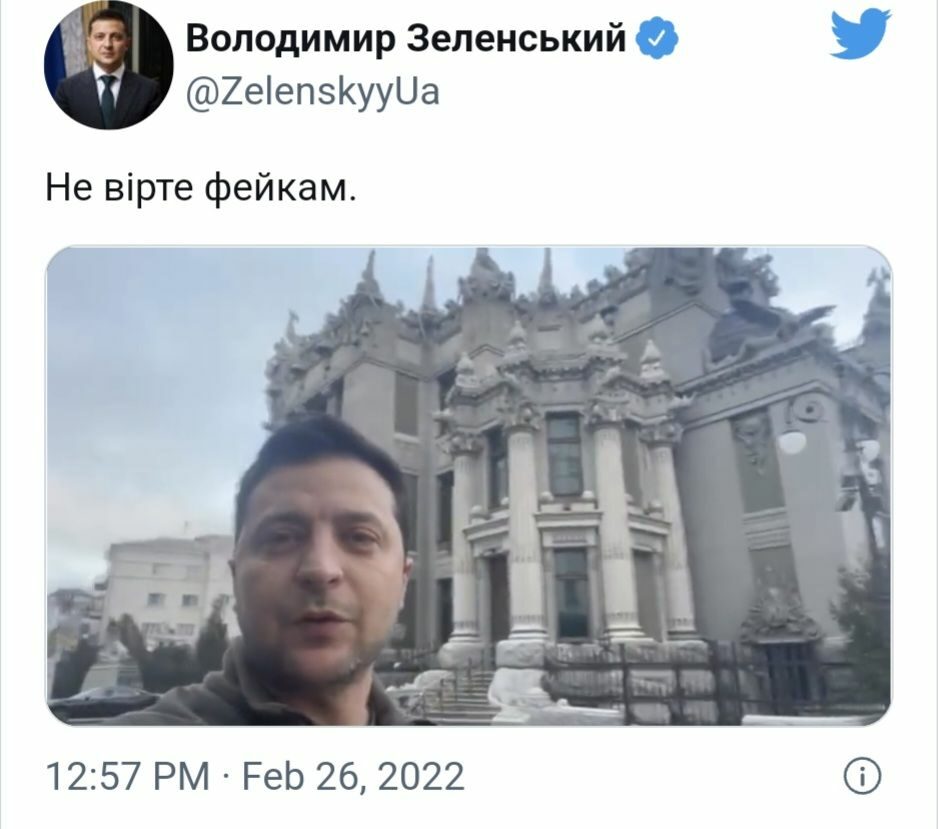Image resolution: width=938 pixels, height=829 pixels.
Task: Play the embedded tweet video
Action: (469, 486)
